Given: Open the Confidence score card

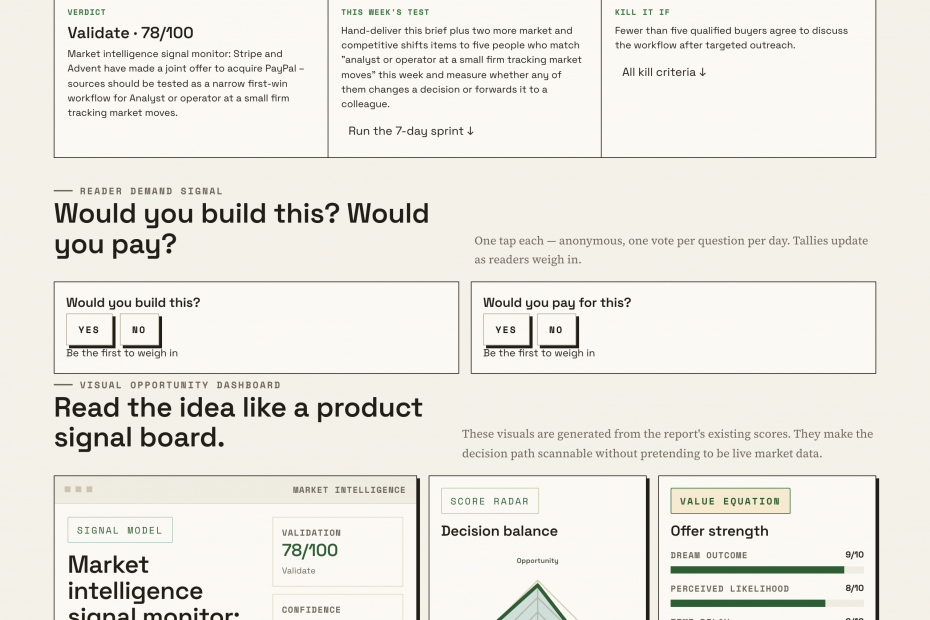Looking at the screenshot, I should pos(337,608).
